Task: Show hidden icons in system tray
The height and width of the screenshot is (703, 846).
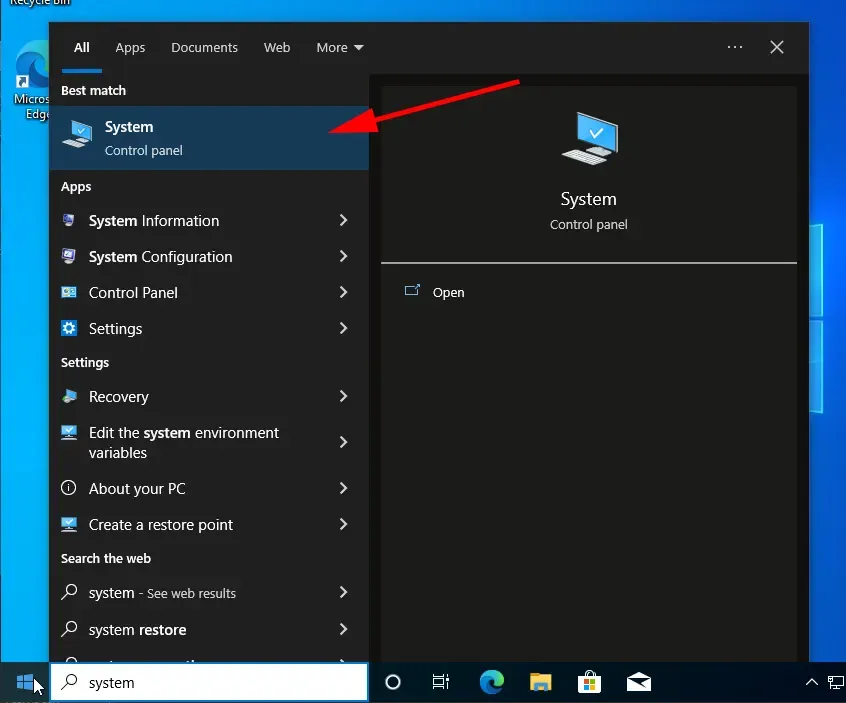Action: 811,682
